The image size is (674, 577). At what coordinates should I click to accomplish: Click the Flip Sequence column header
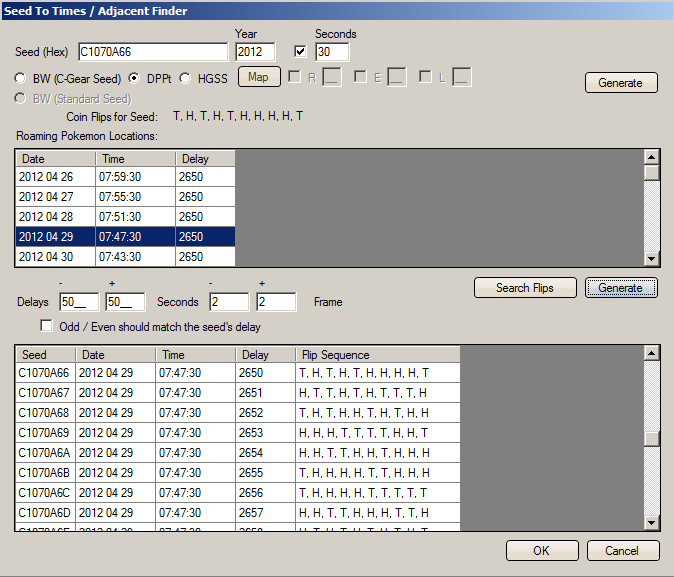[x=378, y=355]
